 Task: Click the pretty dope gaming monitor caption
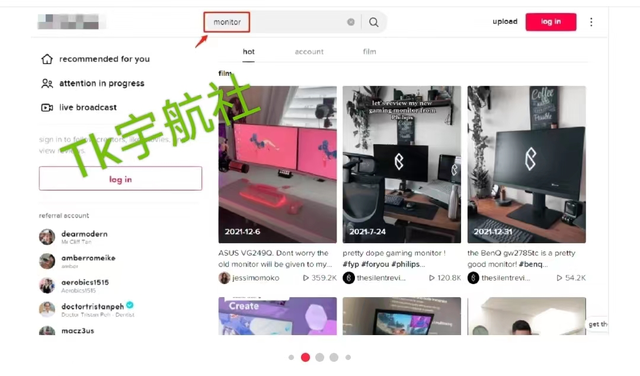[394, 258]
